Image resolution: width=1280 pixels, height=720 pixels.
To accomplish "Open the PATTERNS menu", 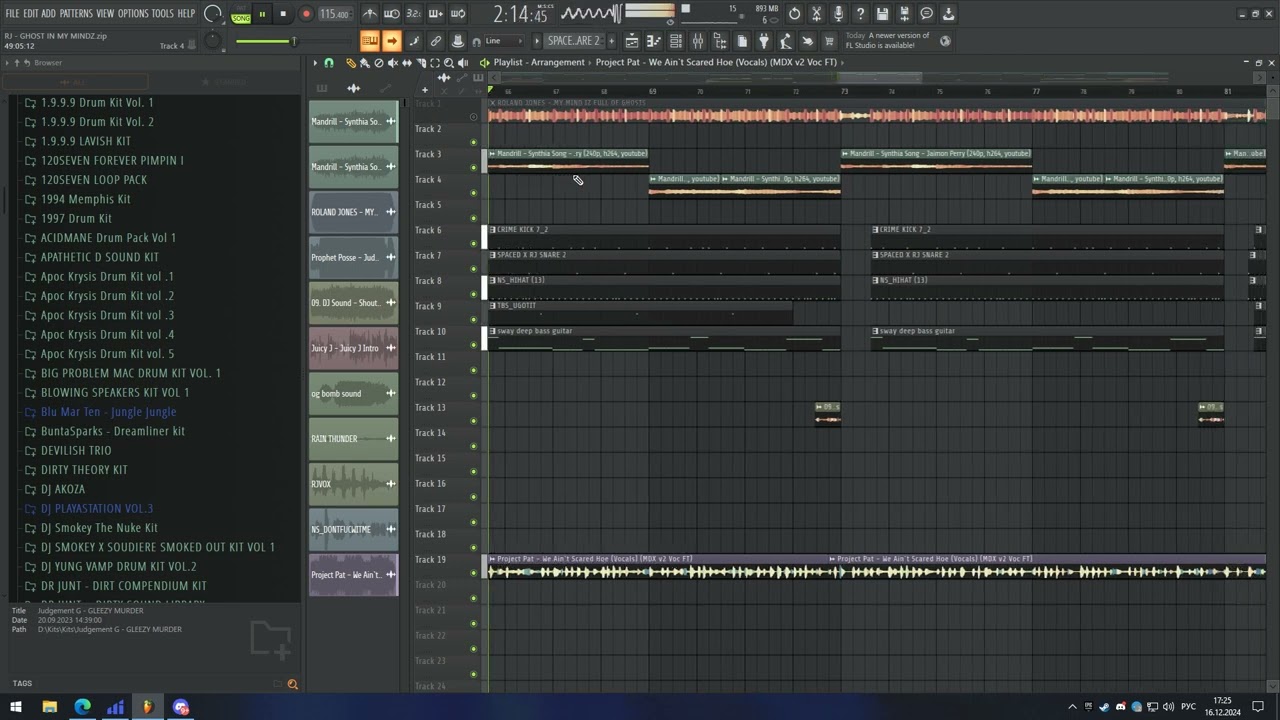I will (x=76, y=14).
